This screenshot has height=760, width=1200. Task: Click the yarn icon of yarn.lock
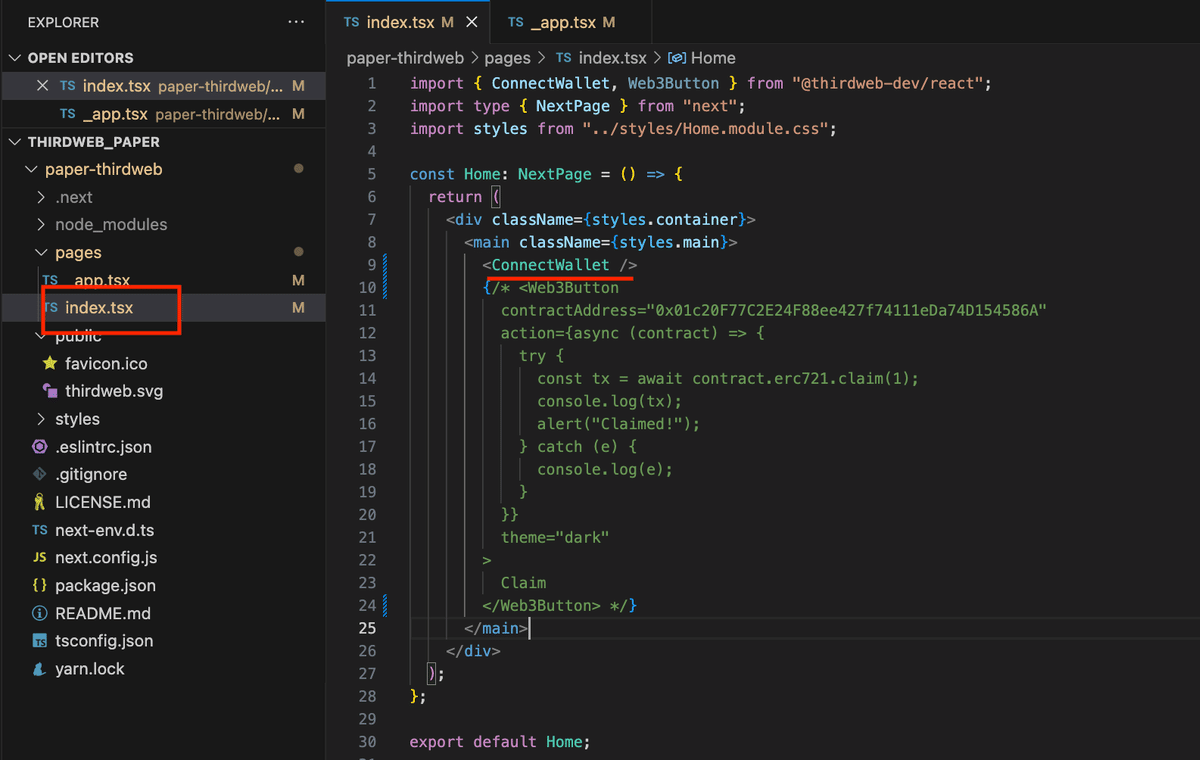[40, 669]
